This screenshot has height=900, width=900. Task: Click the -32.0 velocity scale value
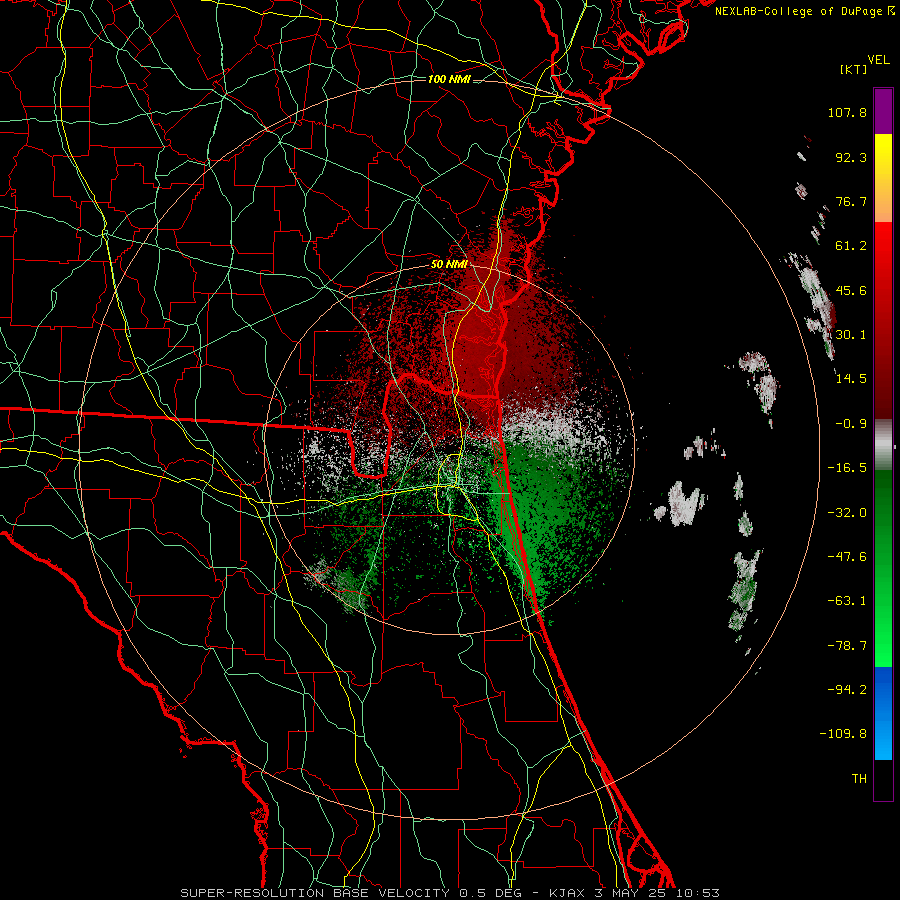tap(847, 513)
